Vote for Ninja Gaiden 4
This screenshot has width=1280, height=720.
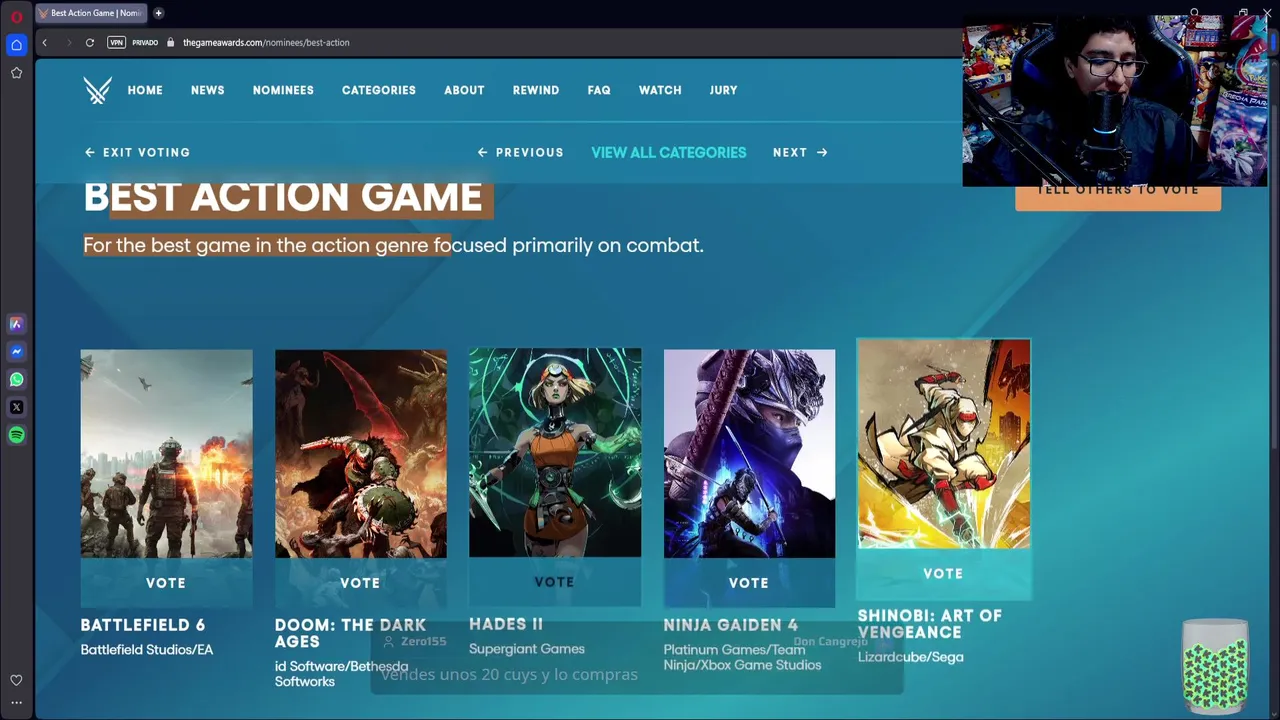749,583
